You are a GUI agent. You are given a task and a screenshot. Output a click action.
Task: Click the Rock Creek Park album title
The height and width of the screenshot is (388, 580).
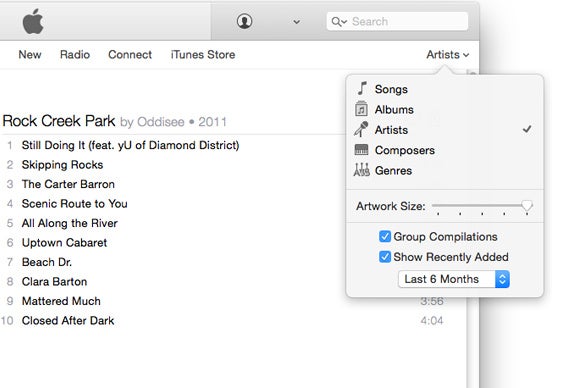coord(59,121)
